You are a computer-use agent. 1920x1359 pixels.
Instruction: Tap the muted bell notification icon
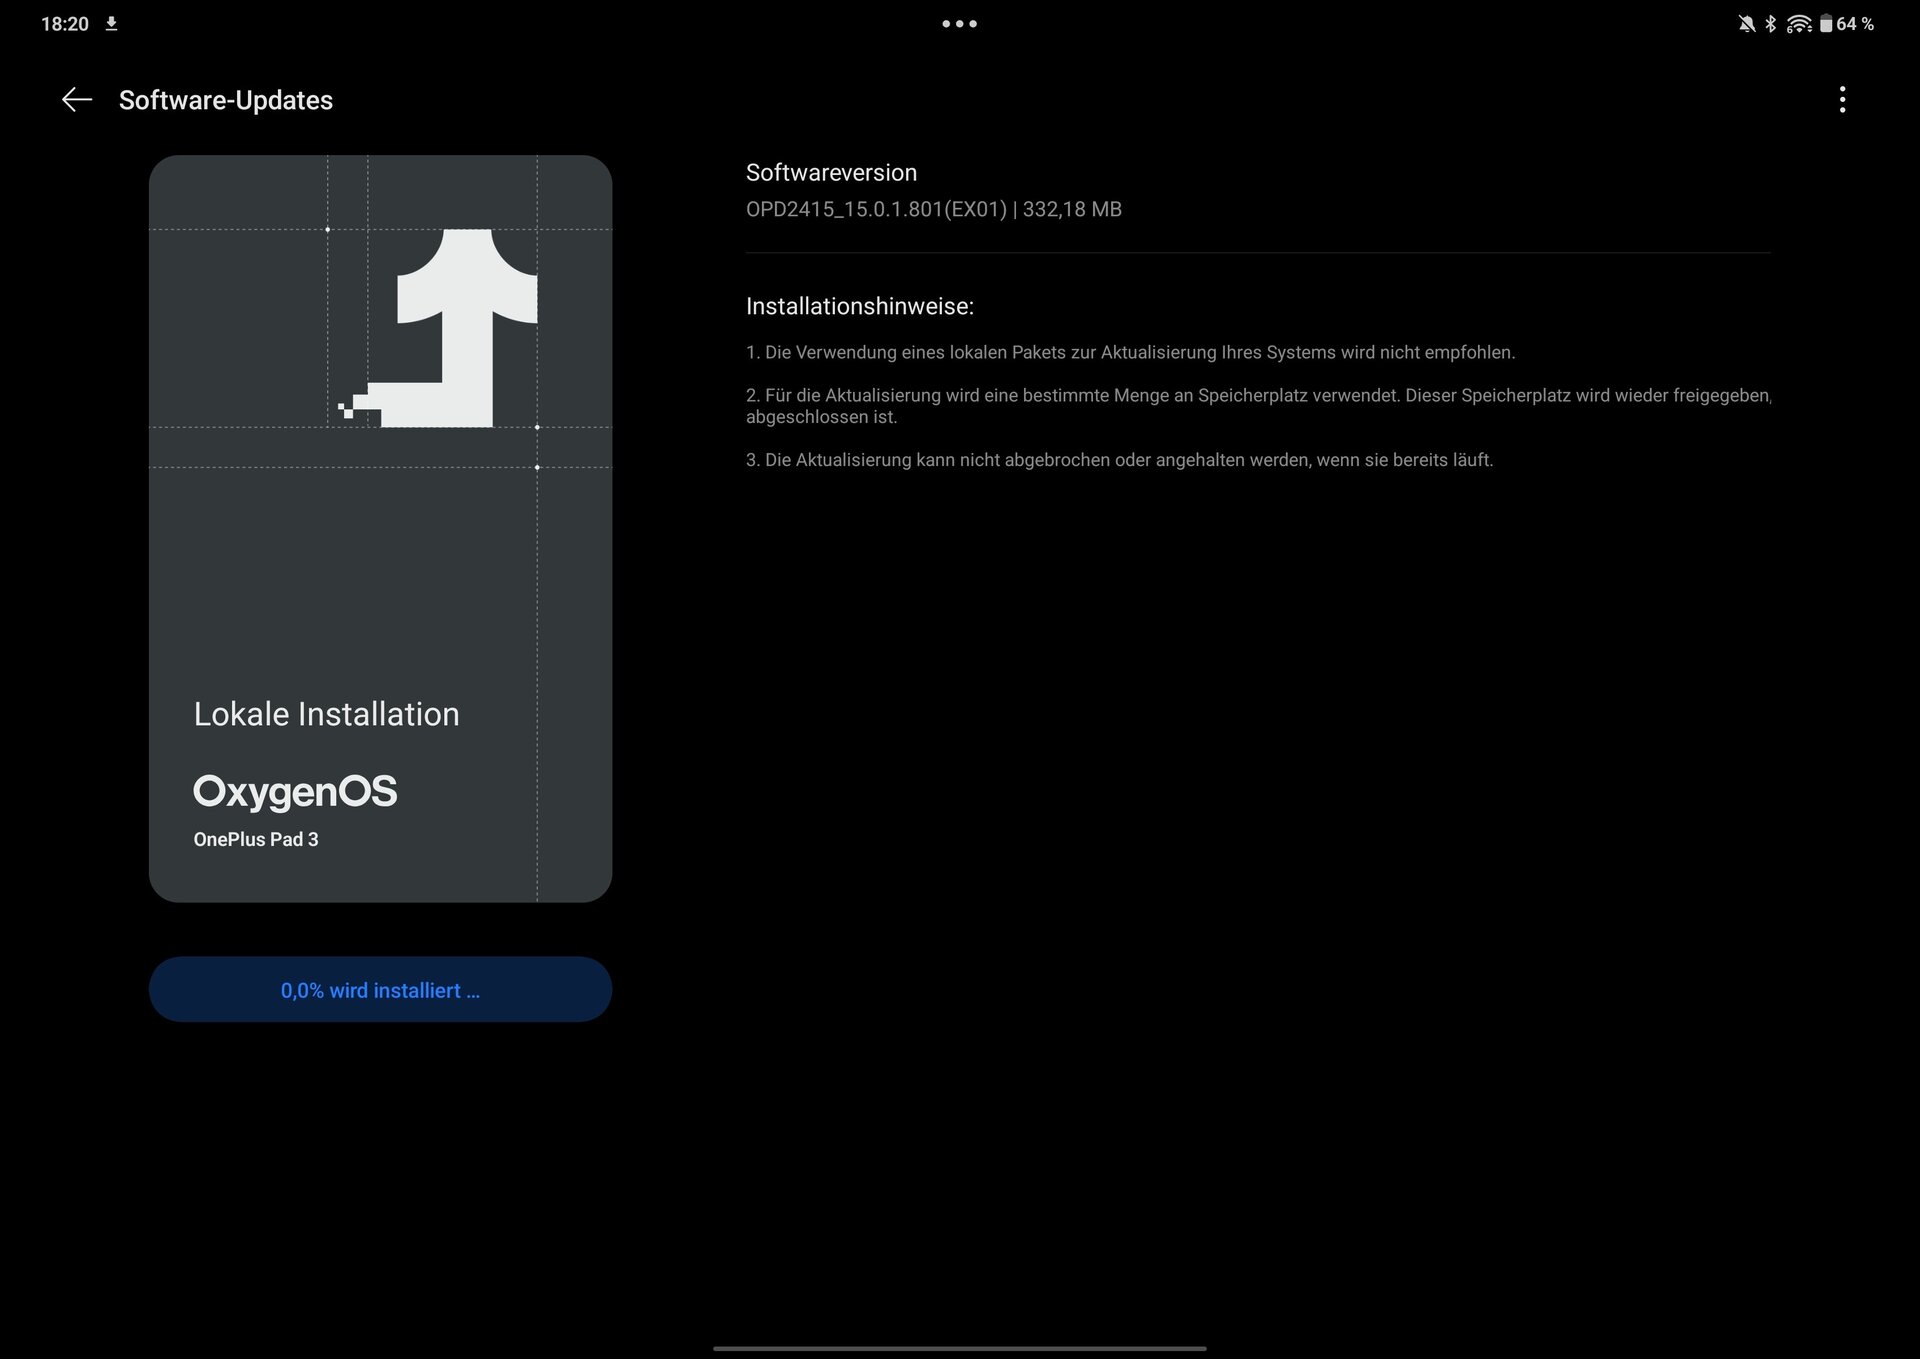[1746, 24]
